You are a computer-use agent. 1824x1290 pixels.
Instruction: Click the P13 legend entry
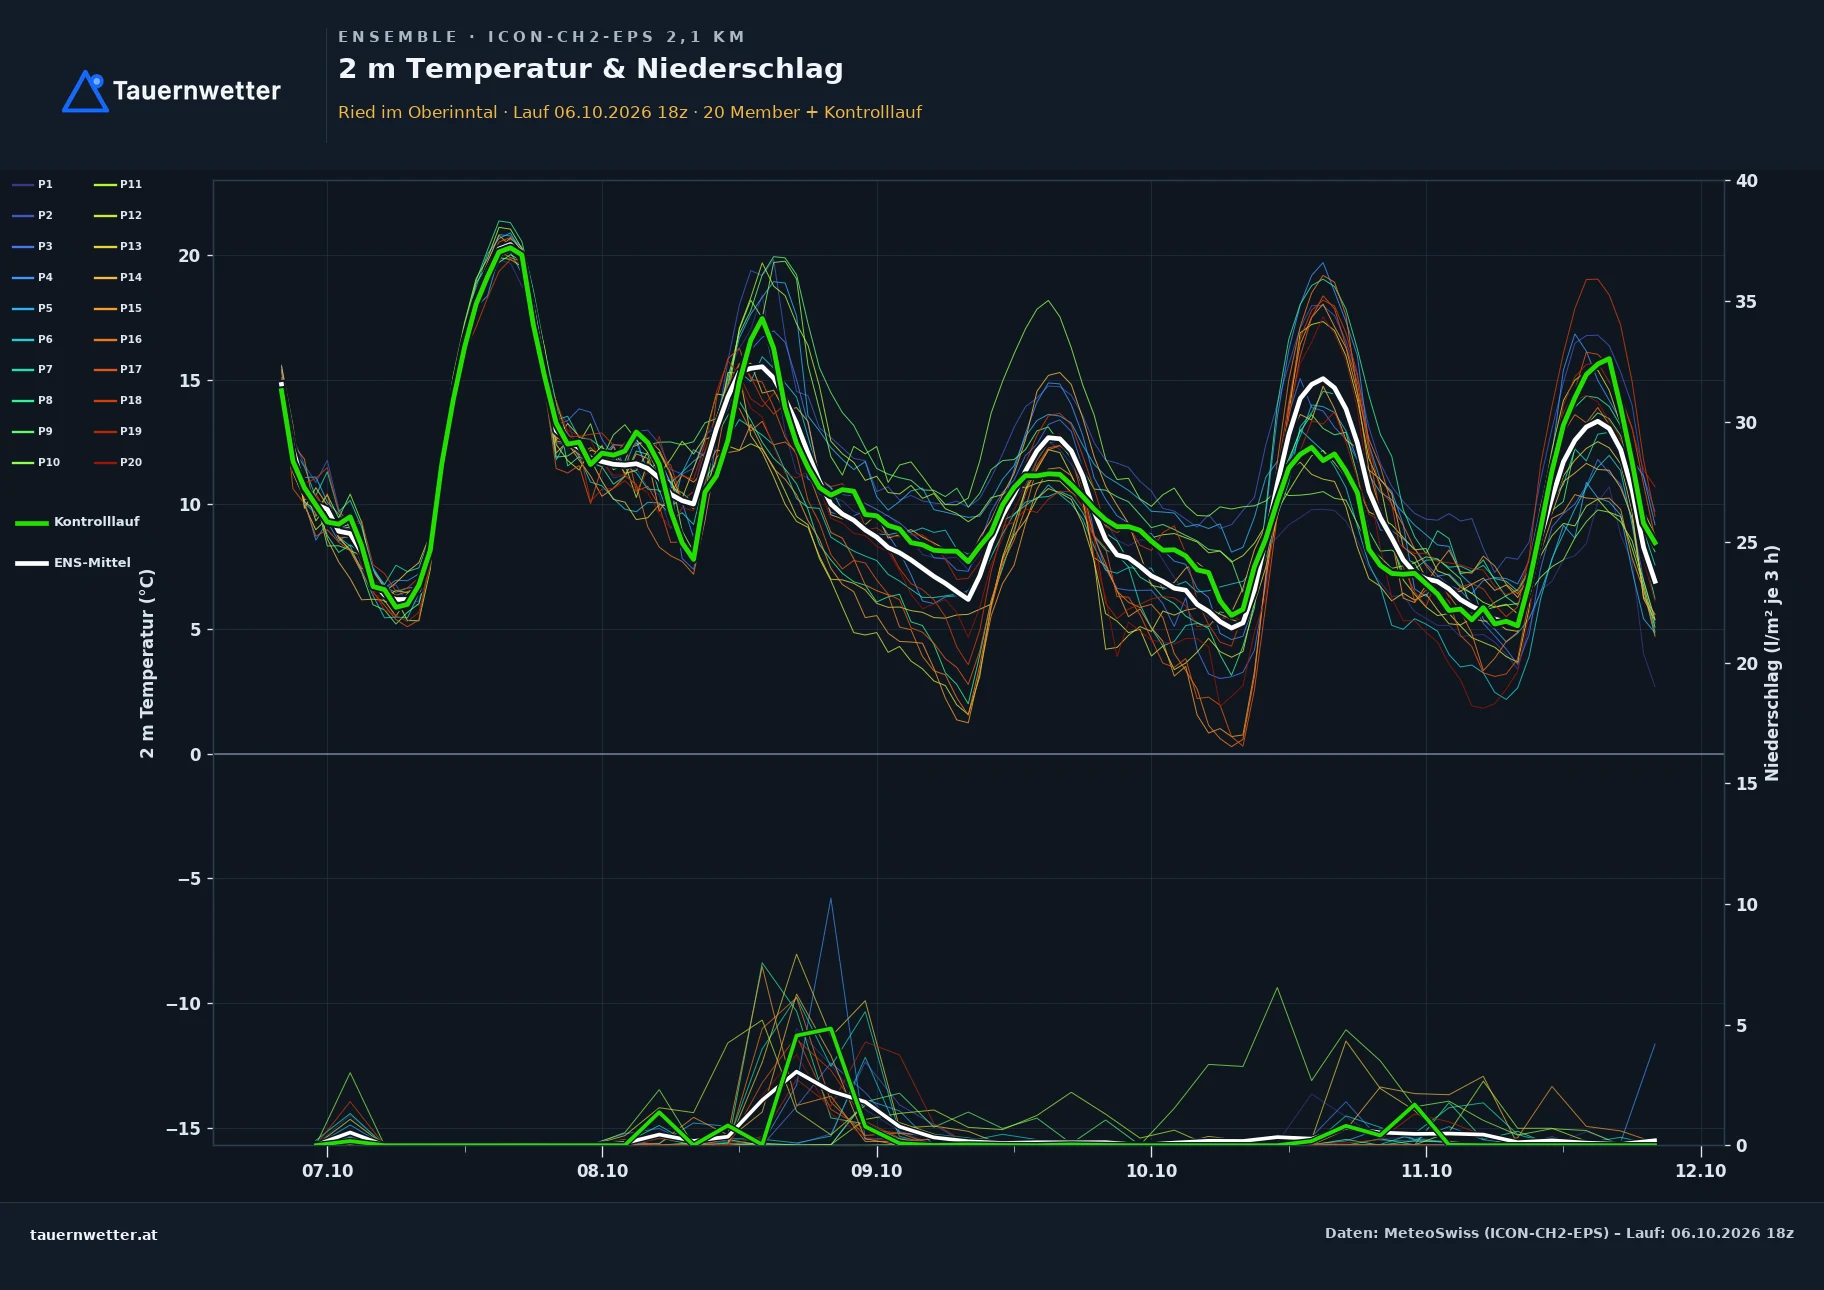[x=118, y=246]
